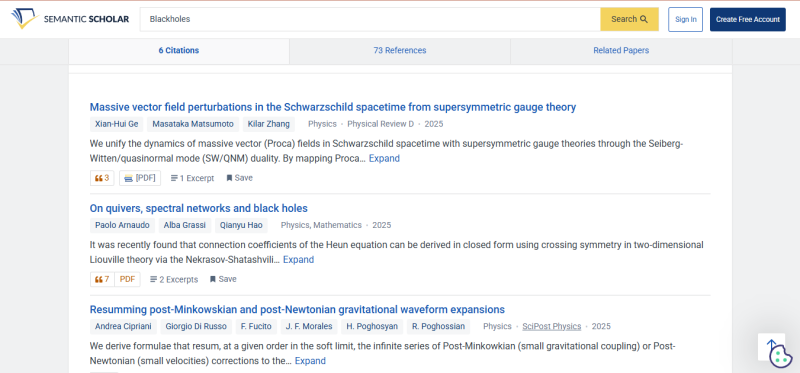Image resolution: width=800 pixels, height=373 pixels.
Task: Click the cookie settings icon
Action: tap(781, 356)
